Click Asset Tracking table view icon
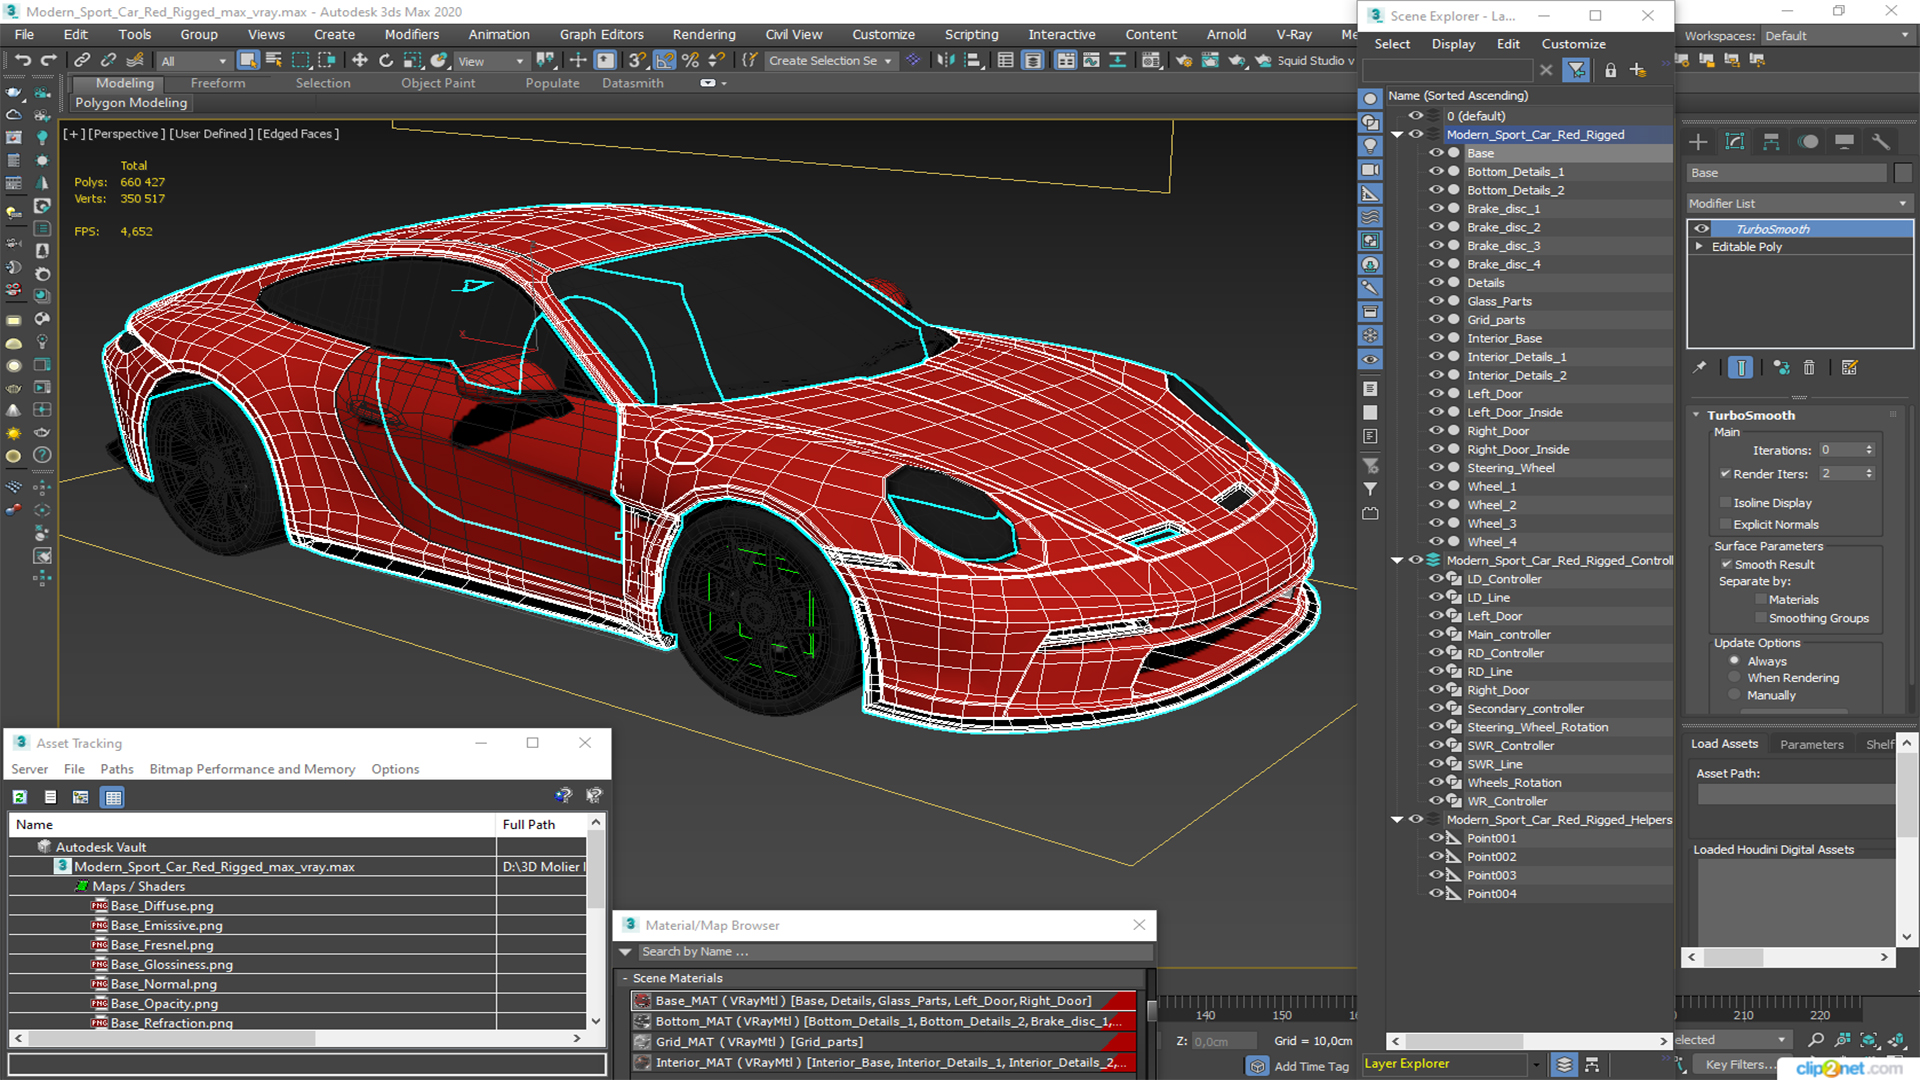 point(113,797)
